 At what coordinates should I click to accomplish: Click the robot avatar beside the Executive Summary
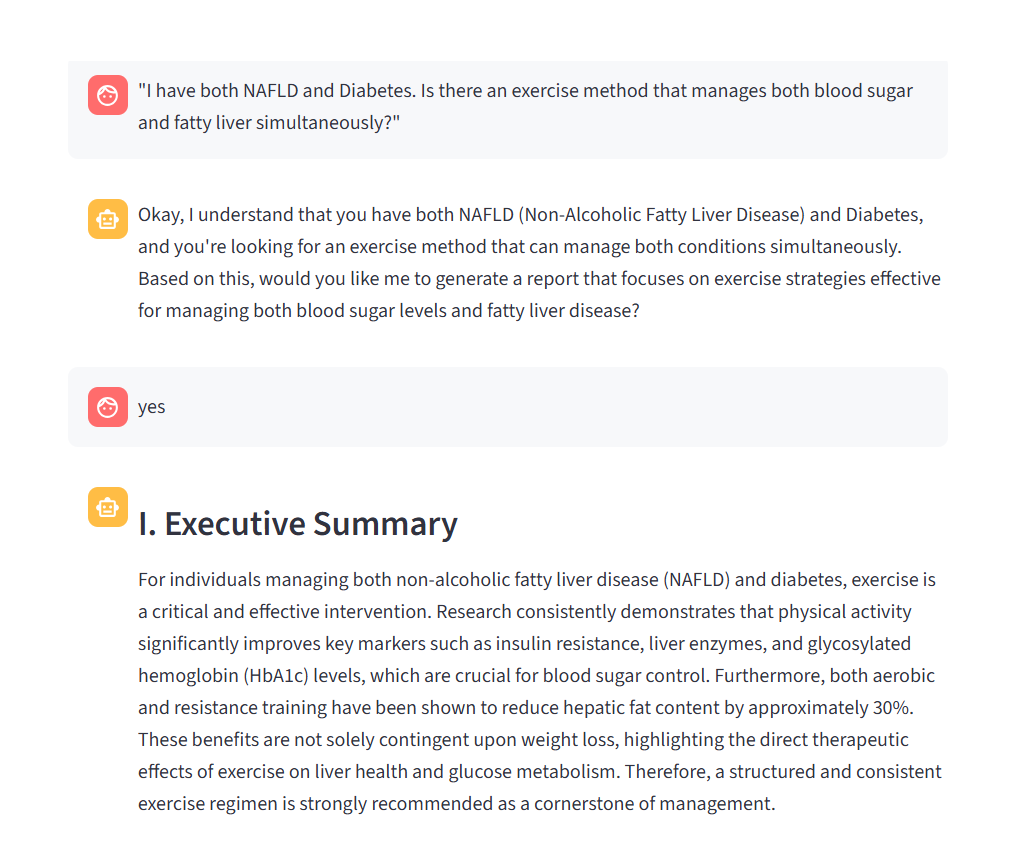[107, 507]
